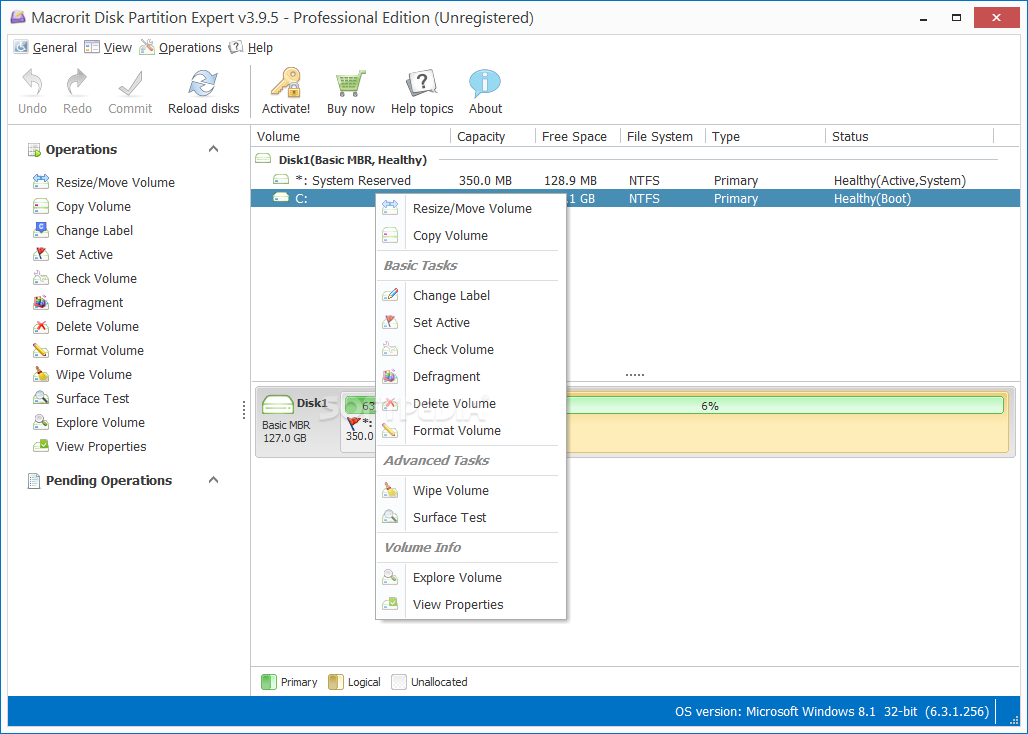Open the Help menu

(x=250, y=47)
